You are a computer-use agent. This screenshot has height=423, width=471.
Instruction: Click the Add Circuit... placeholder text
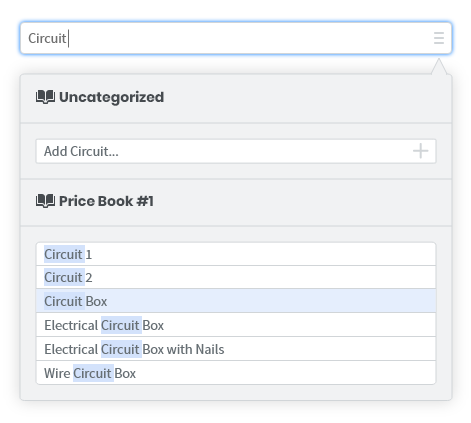81,151
